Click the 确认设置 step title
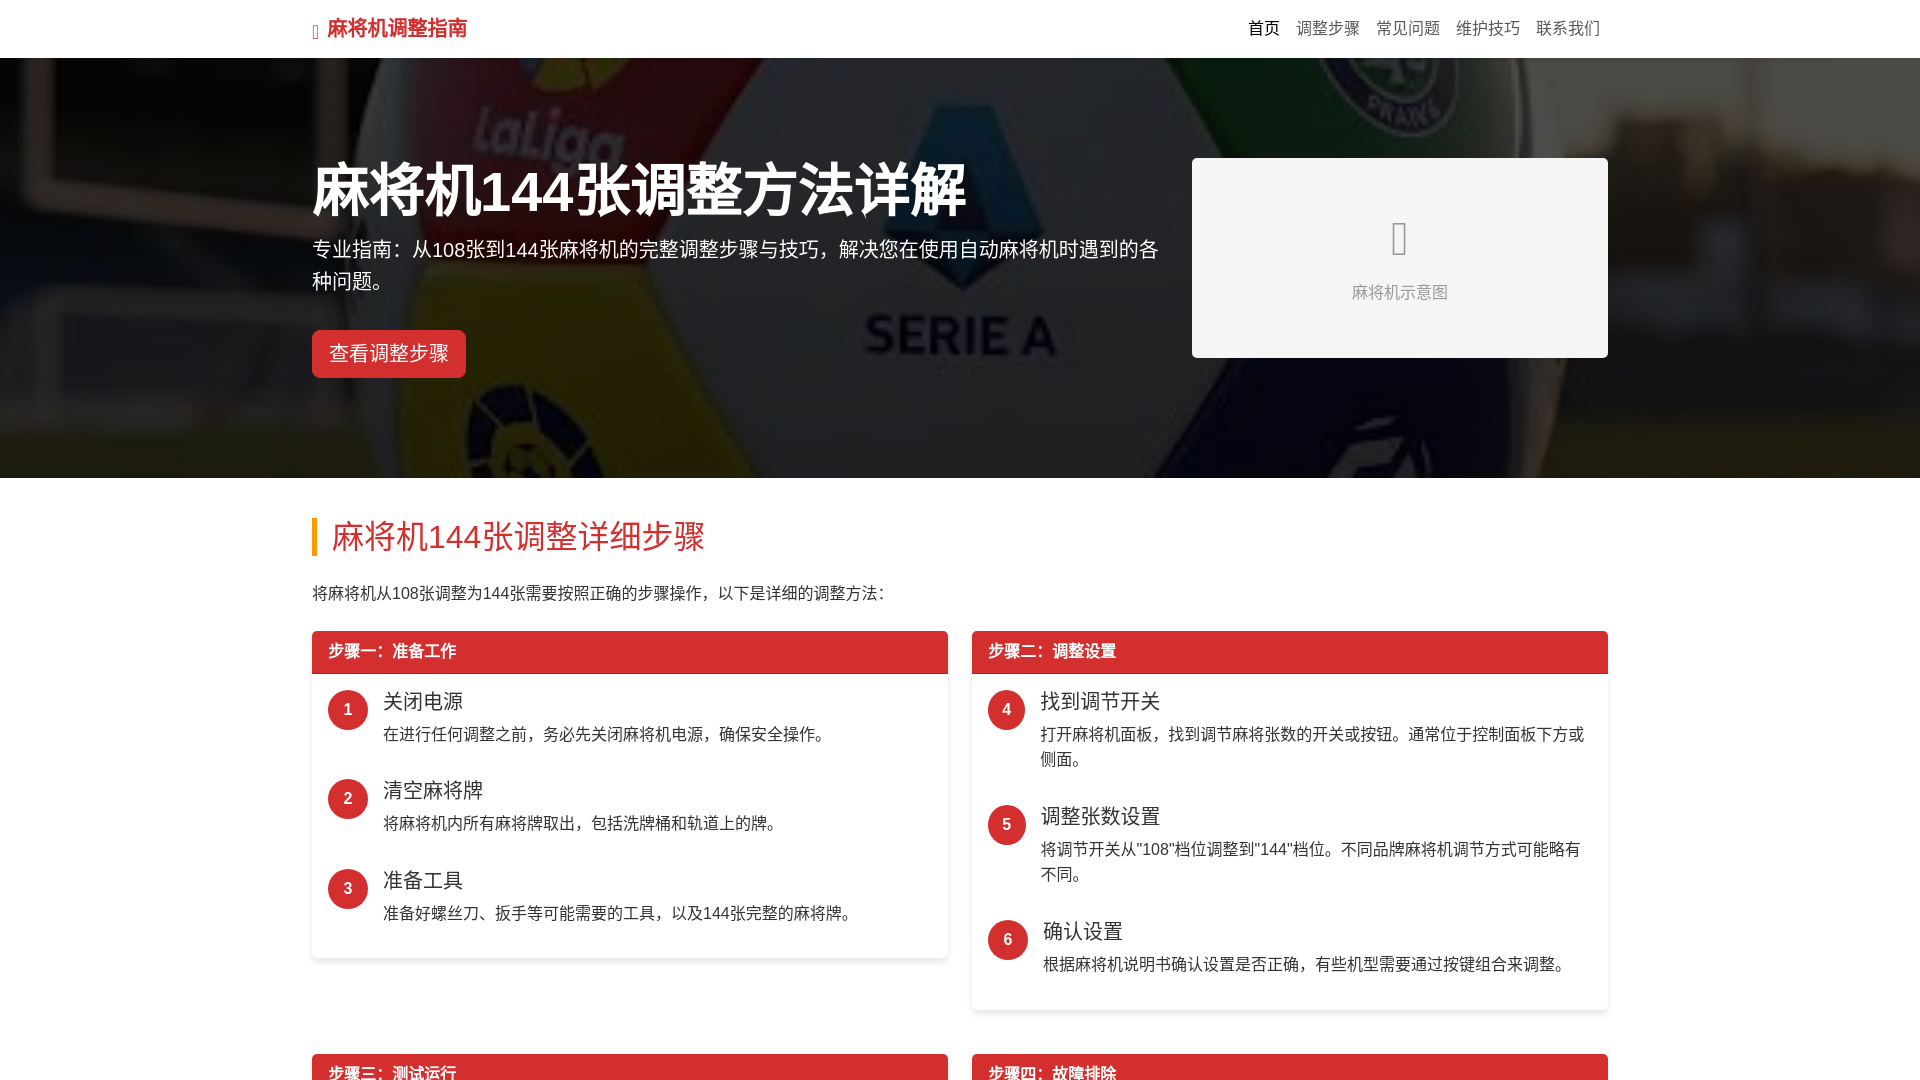Viewport: 1920px width, 1080px height. (1083, 932)
